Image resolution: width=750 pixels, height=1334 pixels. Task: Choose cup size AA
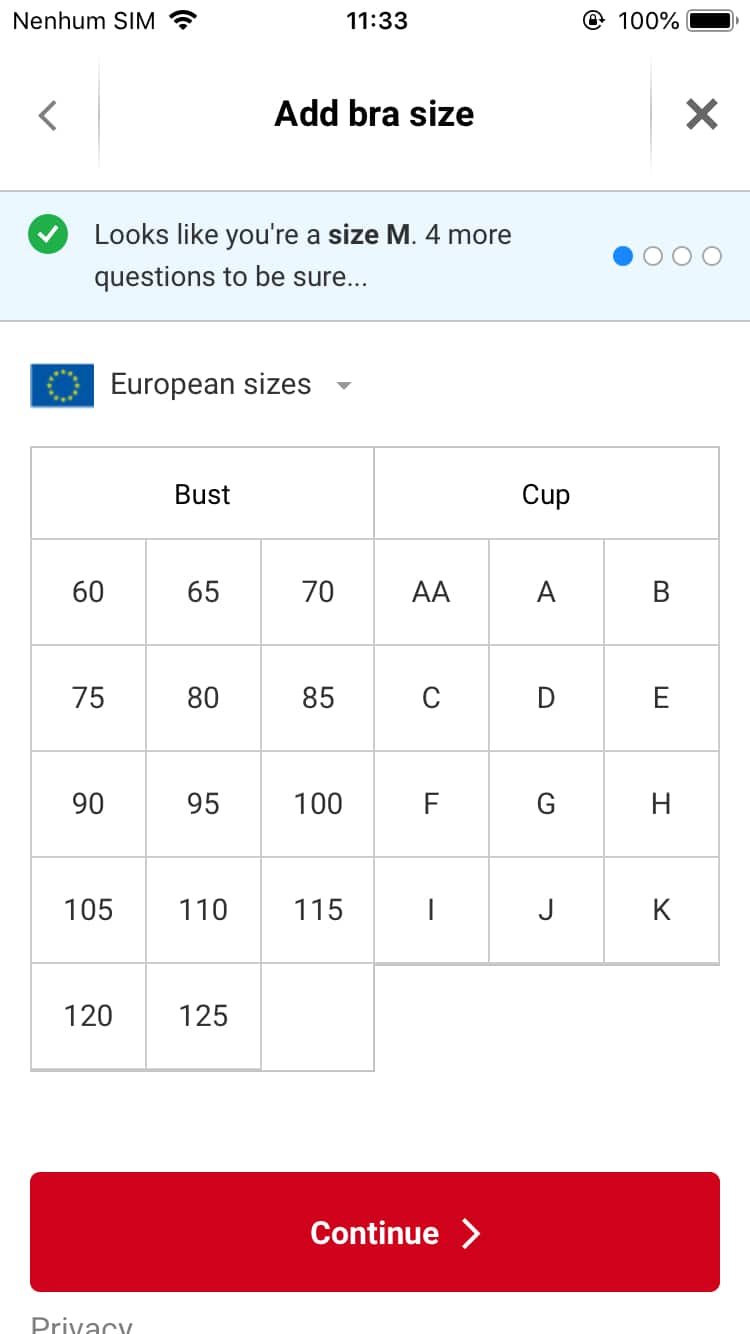tap(431, 592)
